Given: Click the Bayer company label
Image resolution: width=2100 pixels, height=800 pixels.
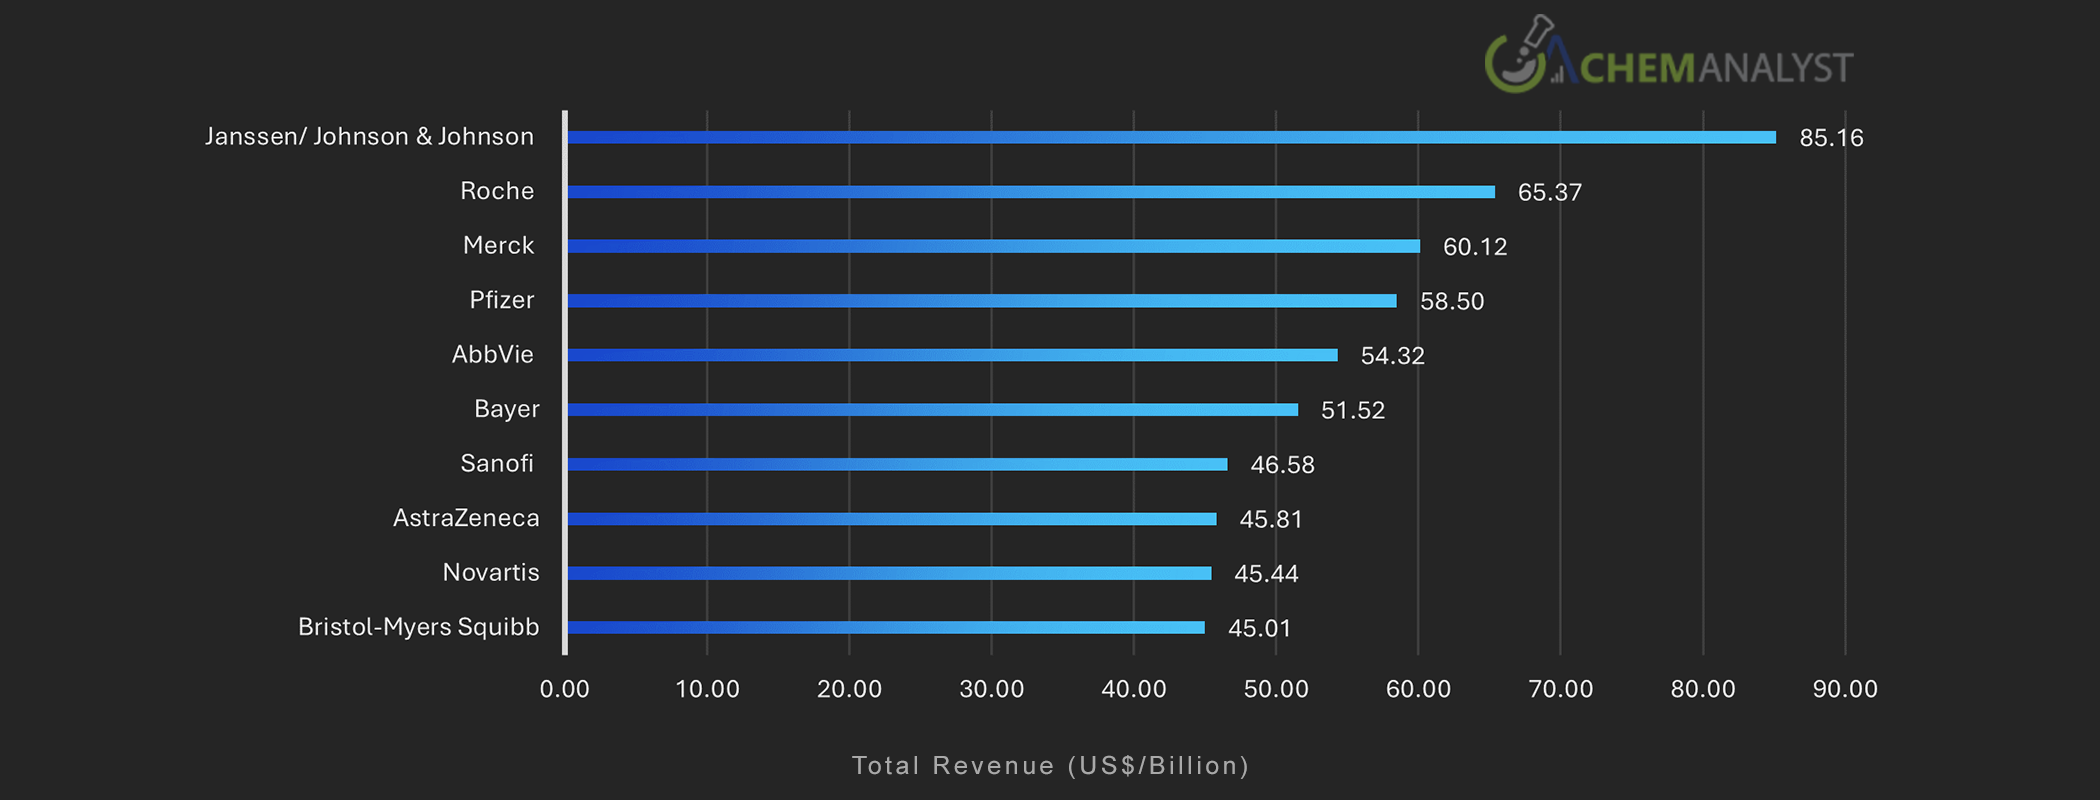Looking at the screenshot, I should [506, 409].
